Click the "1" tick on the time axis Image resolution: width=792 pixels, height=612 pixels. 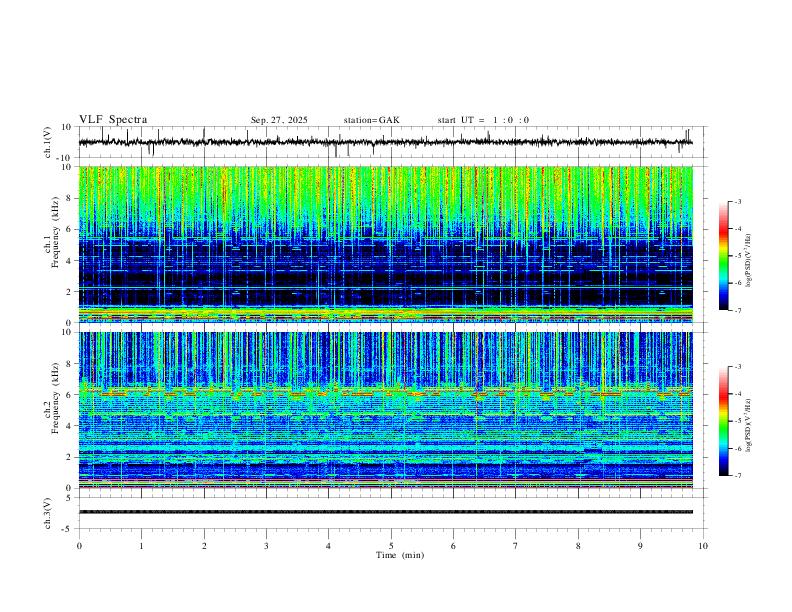pyautogui.click(x=141, y=546)
